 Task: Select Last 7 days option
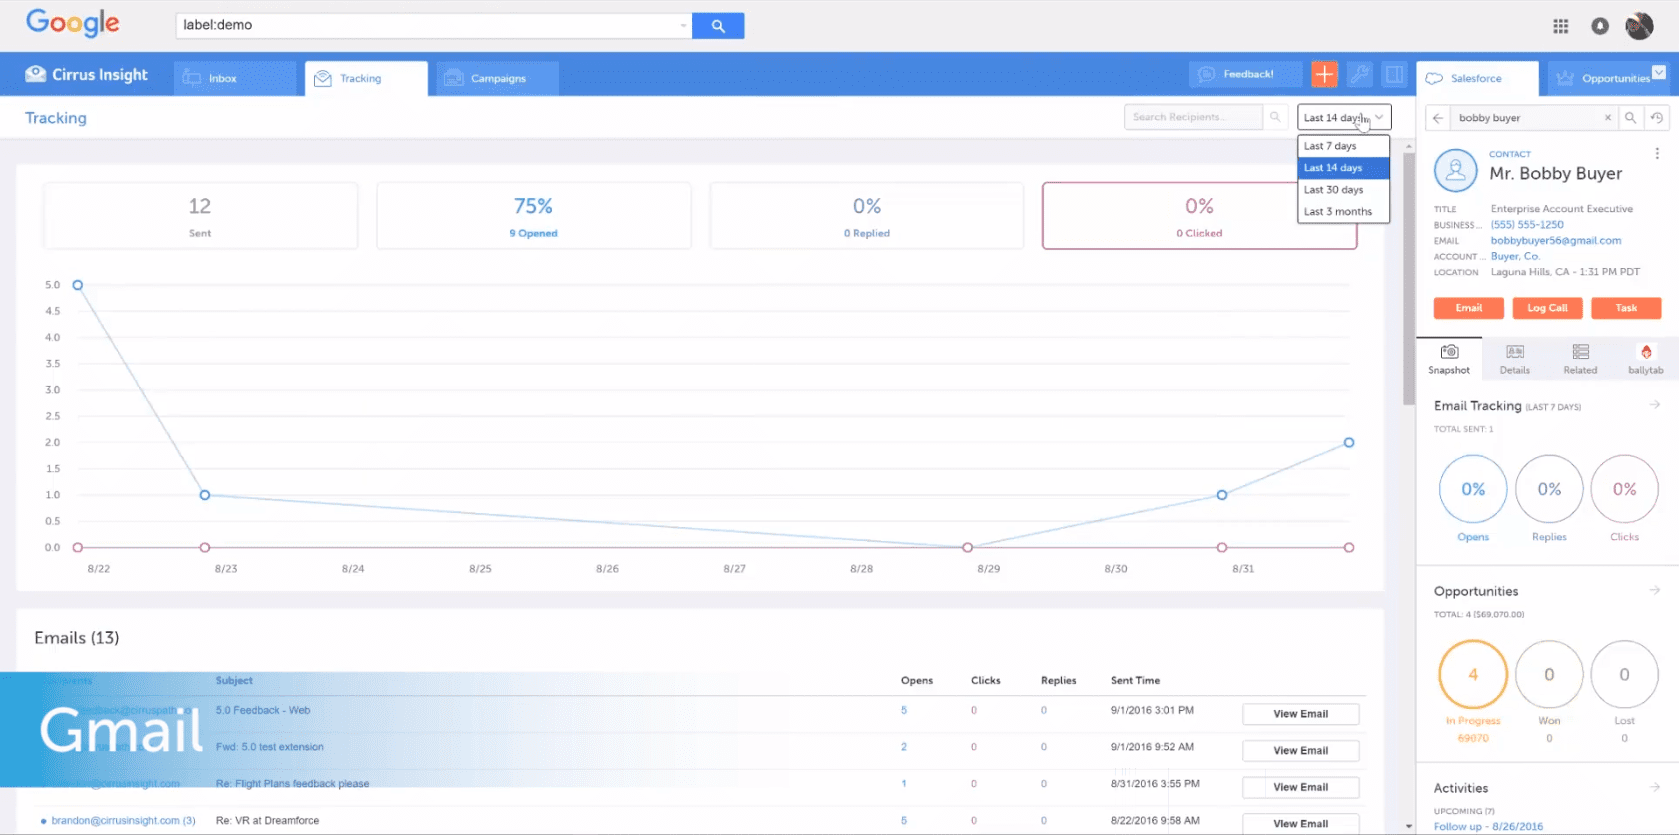click(1343, 146)
